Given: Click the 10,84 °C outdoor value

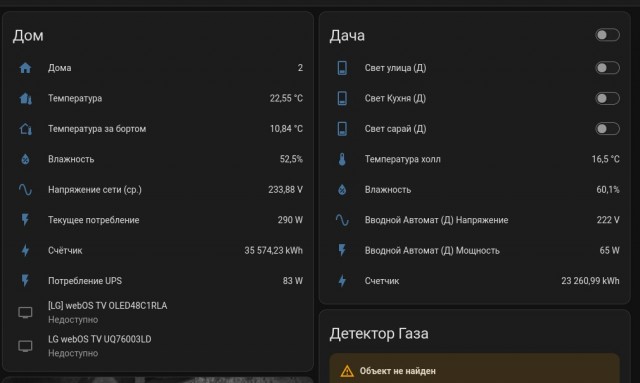Looking at the screenshot, I should point(286,129).
